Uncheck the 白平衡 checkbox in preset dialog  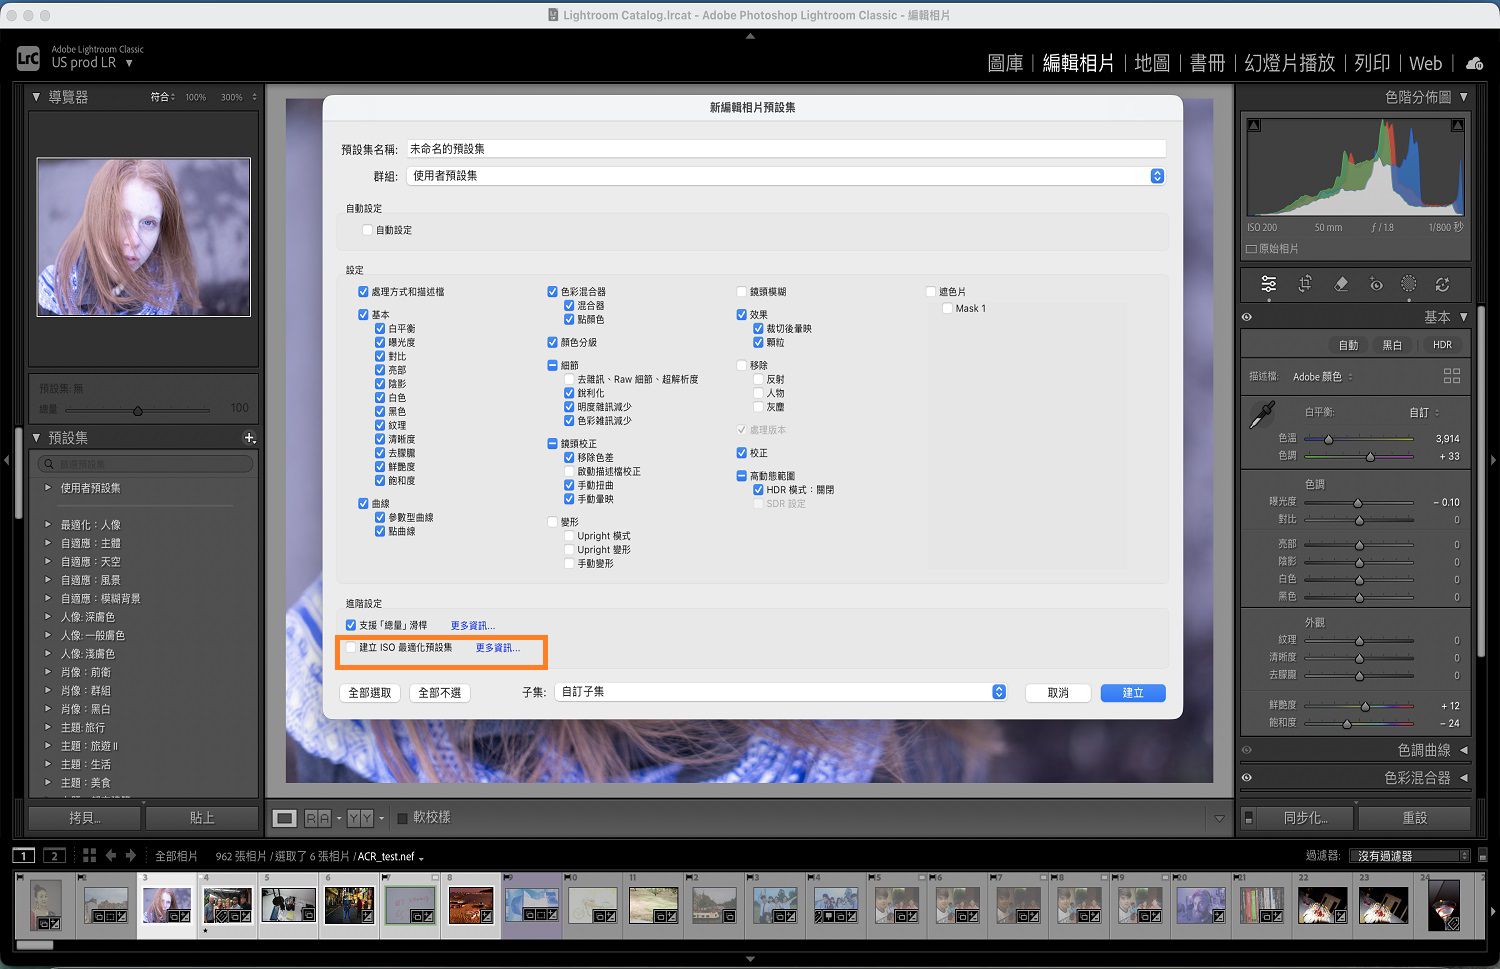[x=380, y=328]
